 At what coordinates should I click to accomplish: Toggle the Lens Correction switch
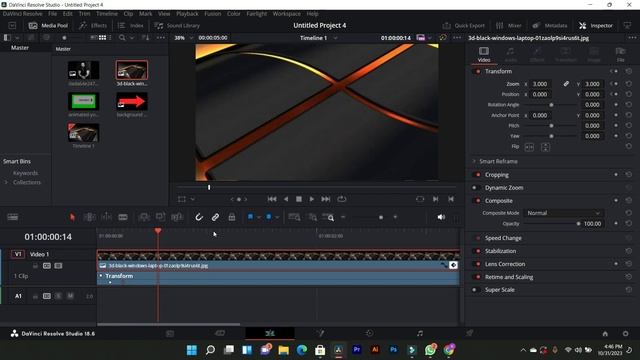tap(478, 264)
